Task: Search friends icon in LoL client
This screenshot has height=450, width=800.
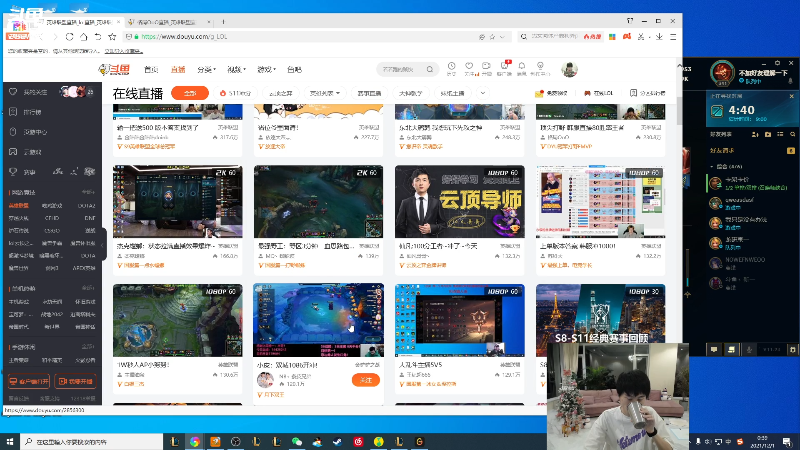Action: click(x=792, y=134)
